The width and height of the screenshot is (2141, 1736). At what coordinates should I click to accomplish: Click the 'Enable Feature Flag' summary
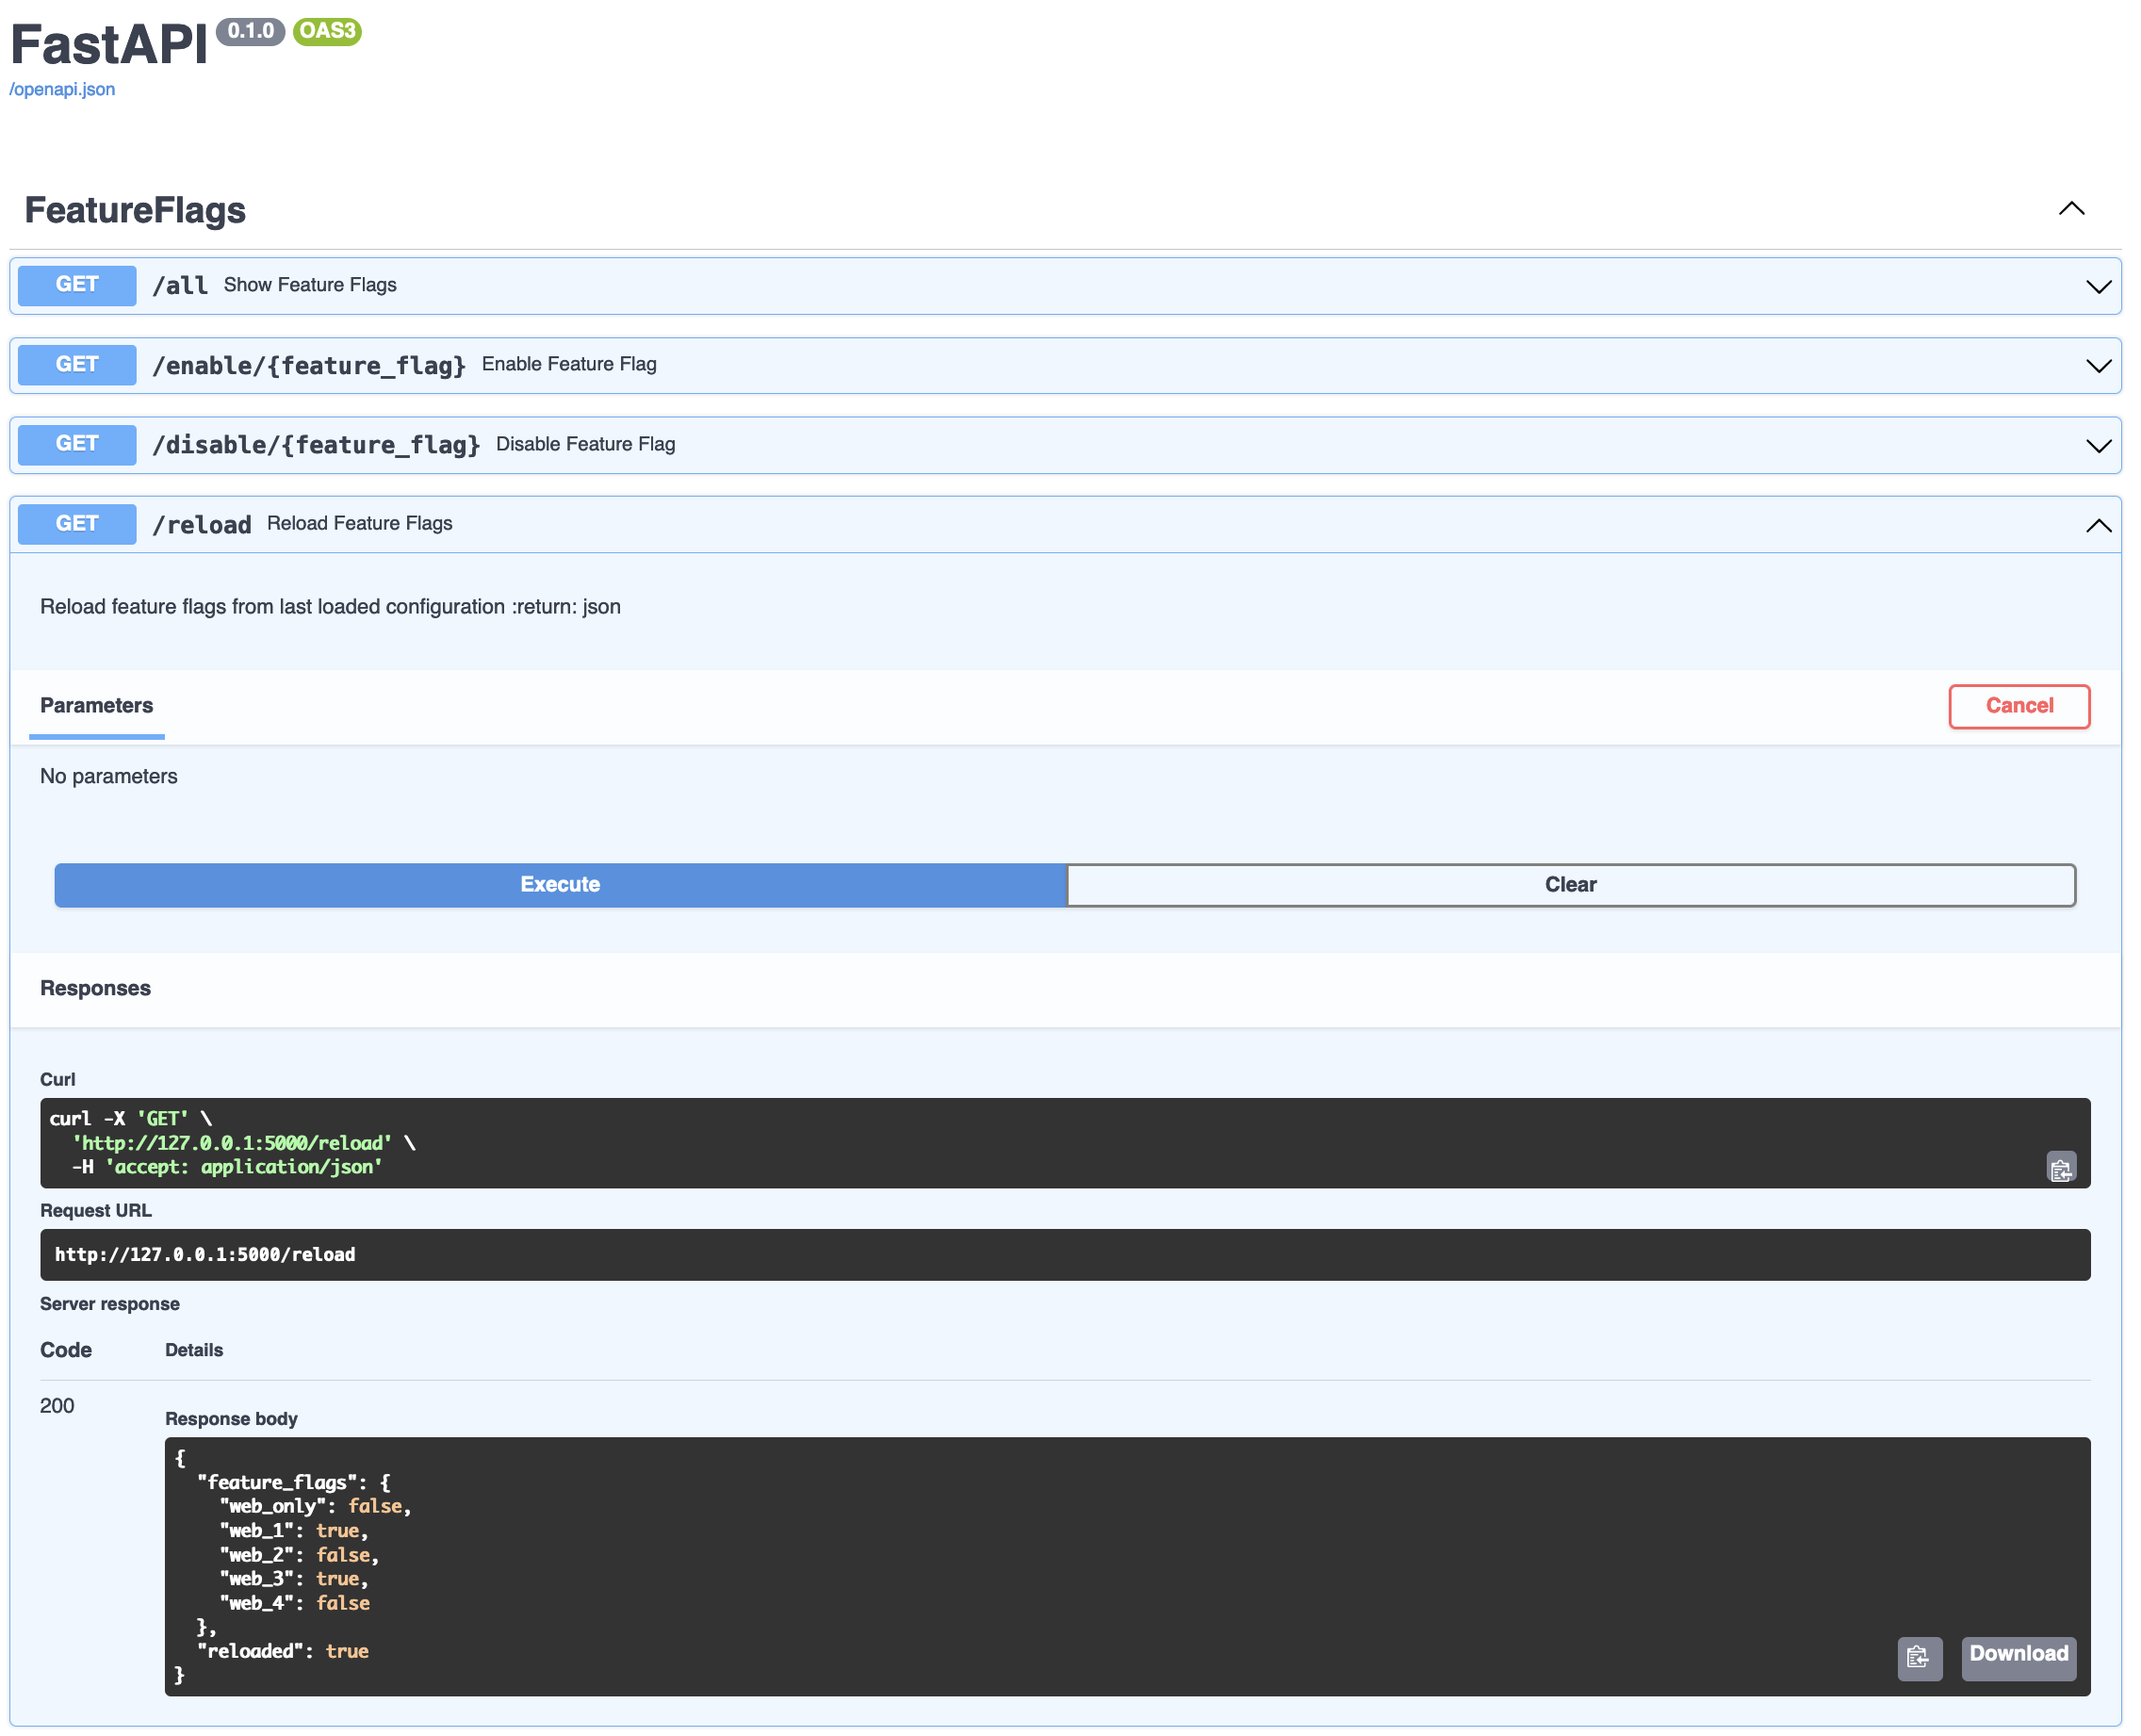569,364
